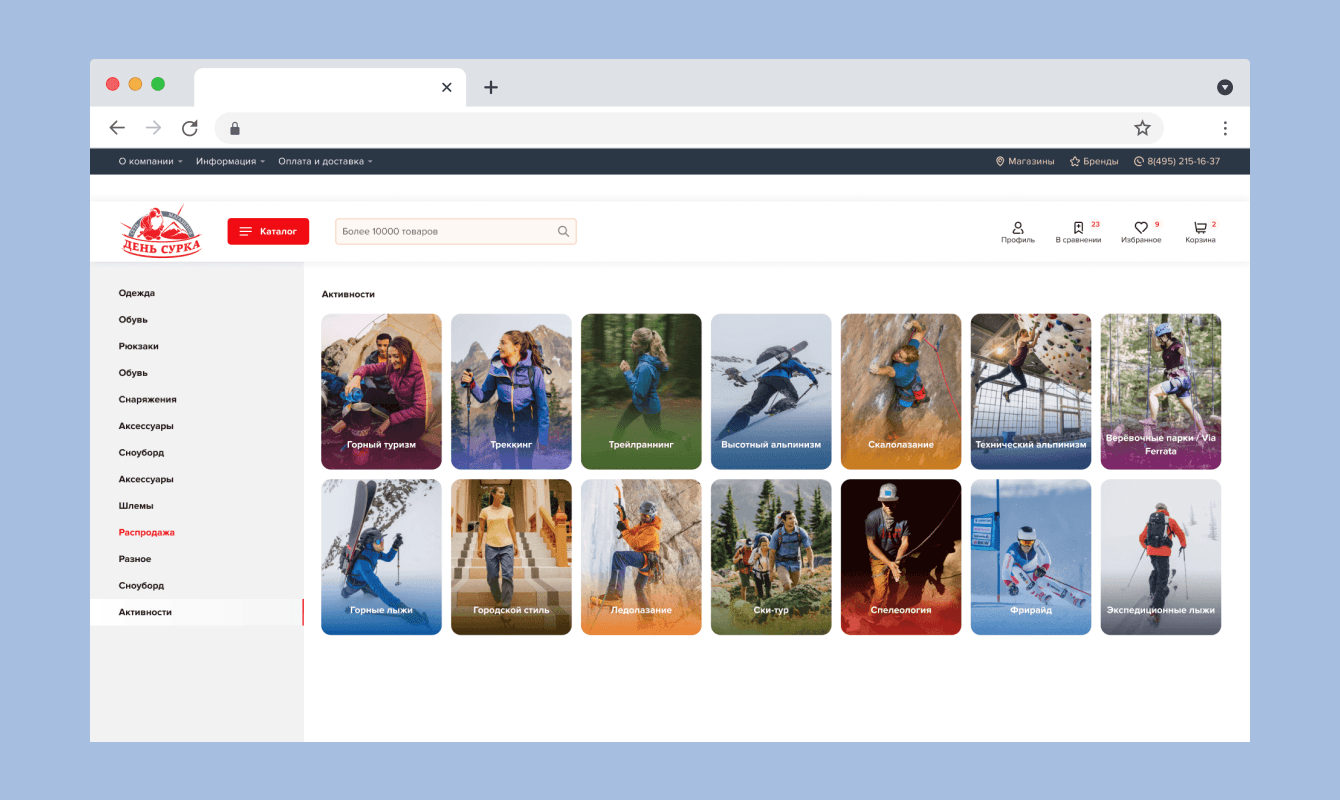Click the browser forward arrow
Image resolution: width=1340 pixels, height=800 pixels.
pyautogui.click(x=153, y=128)
